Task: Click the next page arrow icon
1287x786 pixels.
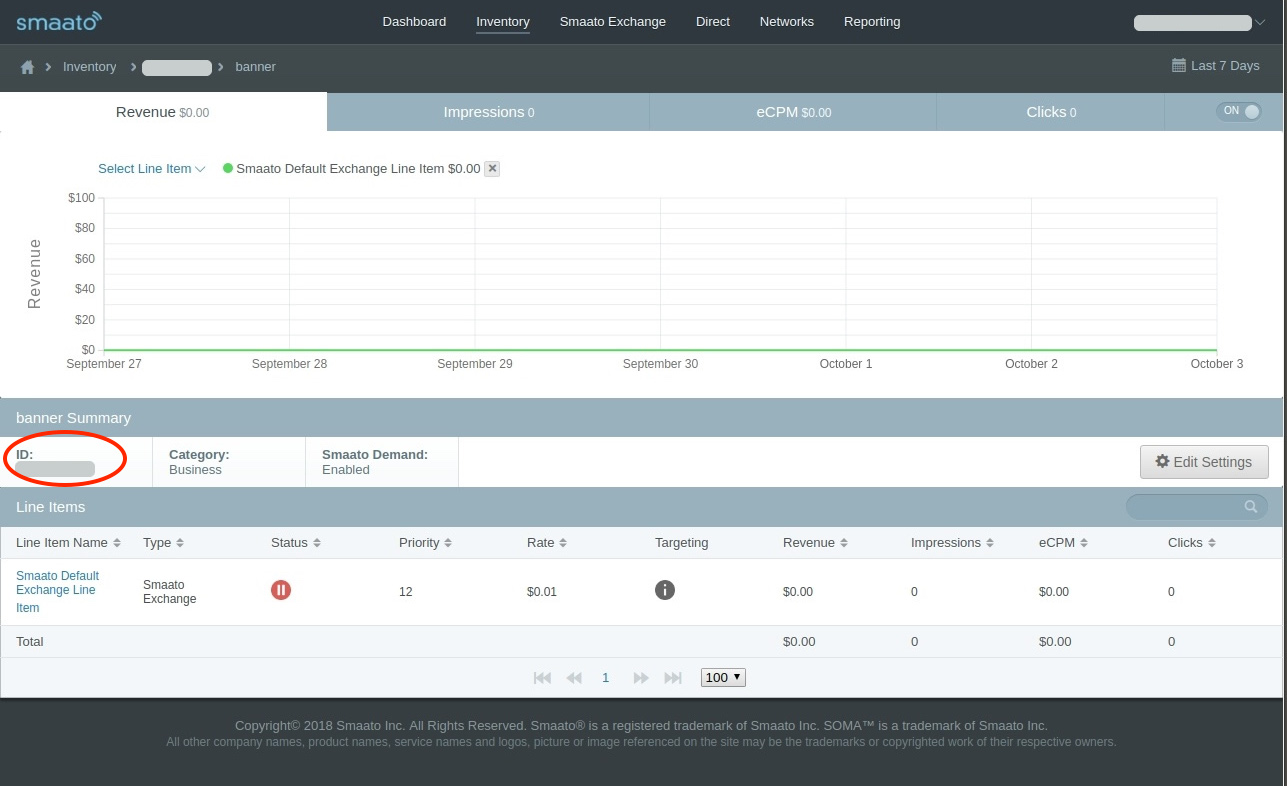Action: (x=641, y=678)
